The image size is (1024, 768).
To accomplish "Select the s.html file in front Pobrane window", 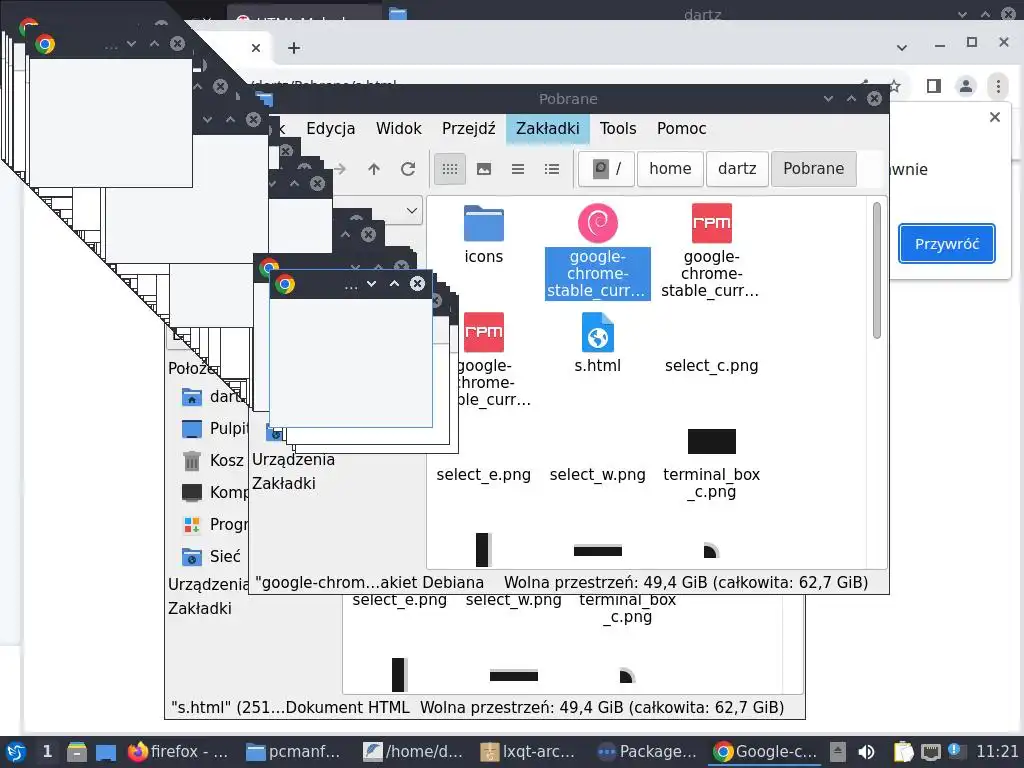I will [x=598, y=343].
